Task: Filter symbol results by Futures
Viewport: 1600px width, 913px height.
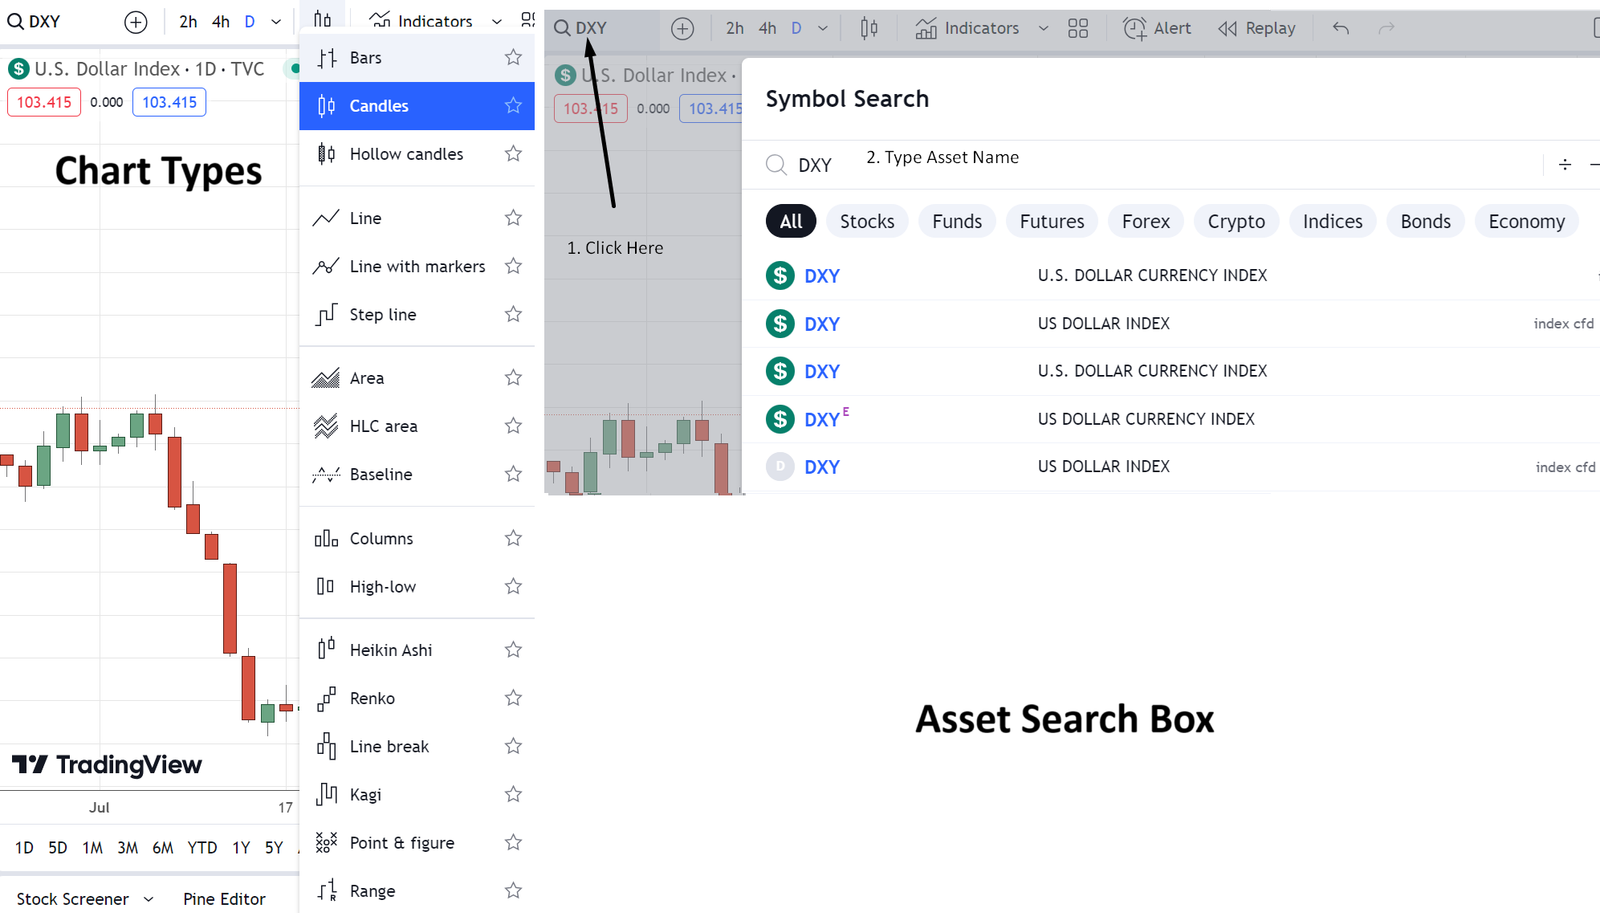Action: click(x=1052, y=221)
